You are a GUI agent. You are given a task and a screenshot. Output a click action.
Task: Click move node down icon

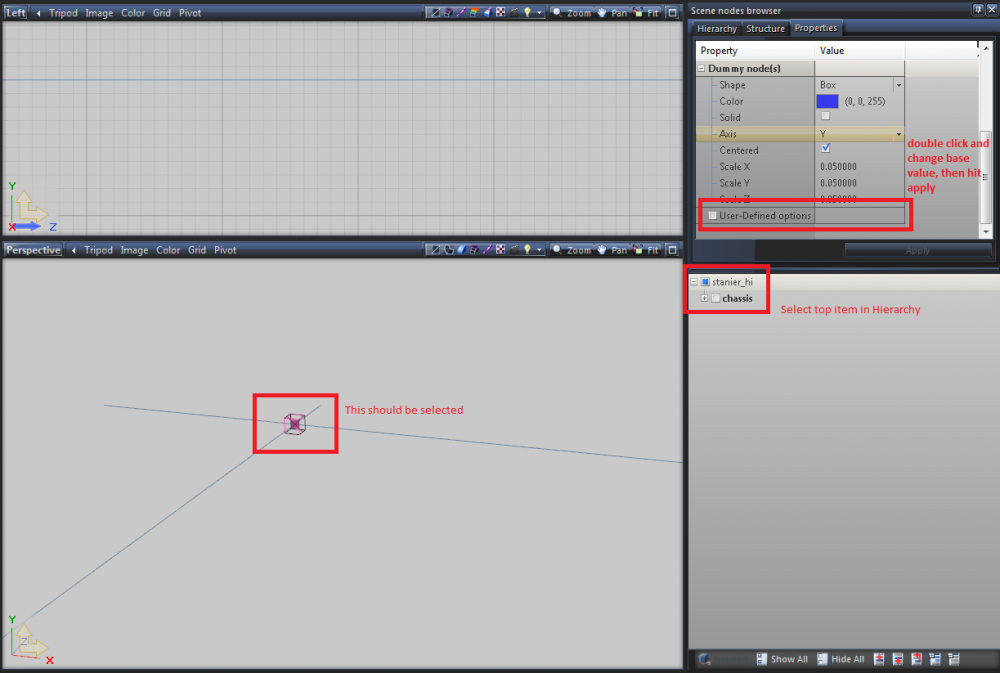point(898,659)
